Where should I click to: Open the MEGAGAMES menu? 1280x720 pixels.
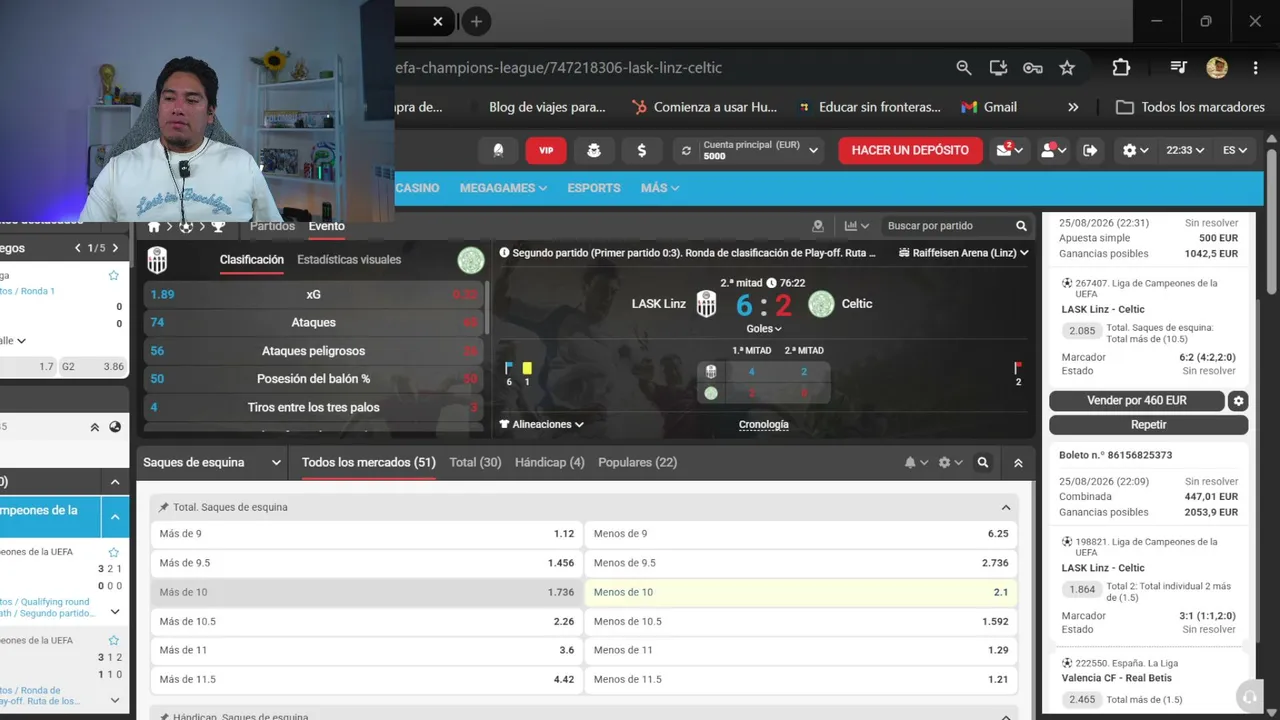coord(503,188)
